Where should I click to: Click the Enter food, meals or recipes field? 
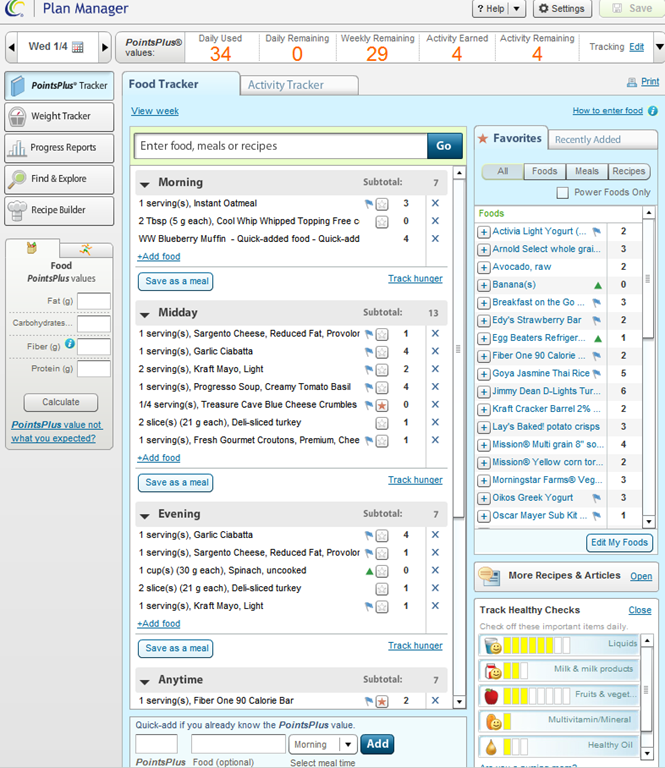pos(281,146)
